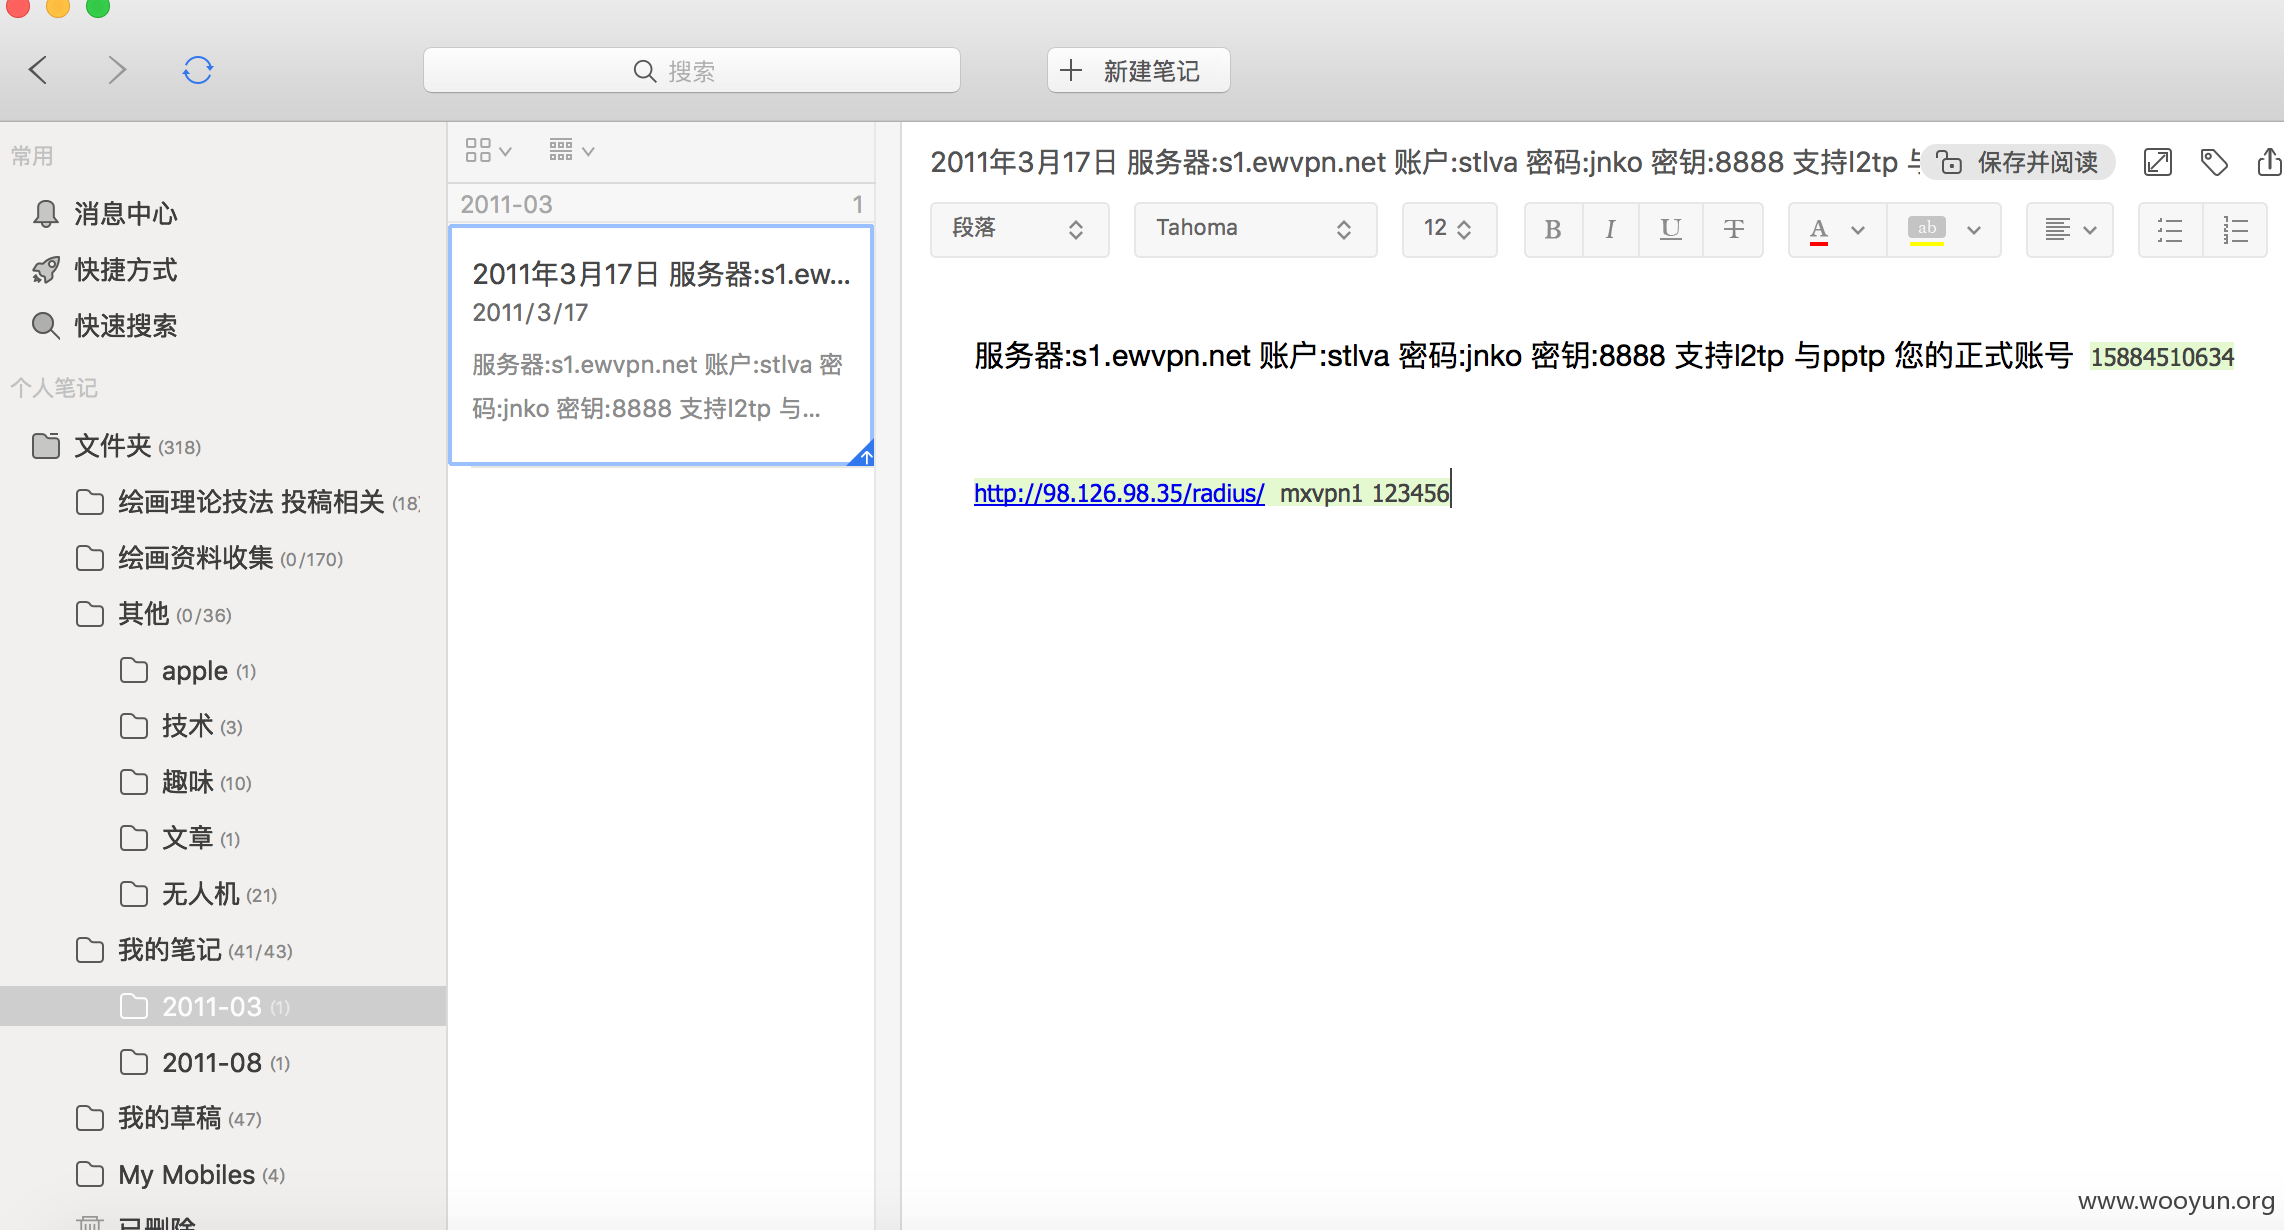Insert a numbered list
The width and height of the screenshot is (2284, 1230).
2235,230
